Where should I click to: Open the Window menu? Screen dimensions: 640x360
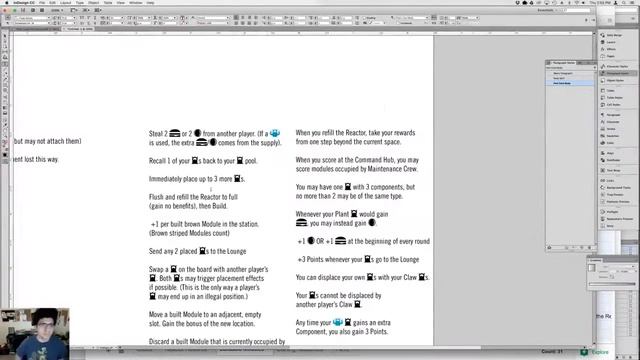(136, 3)
